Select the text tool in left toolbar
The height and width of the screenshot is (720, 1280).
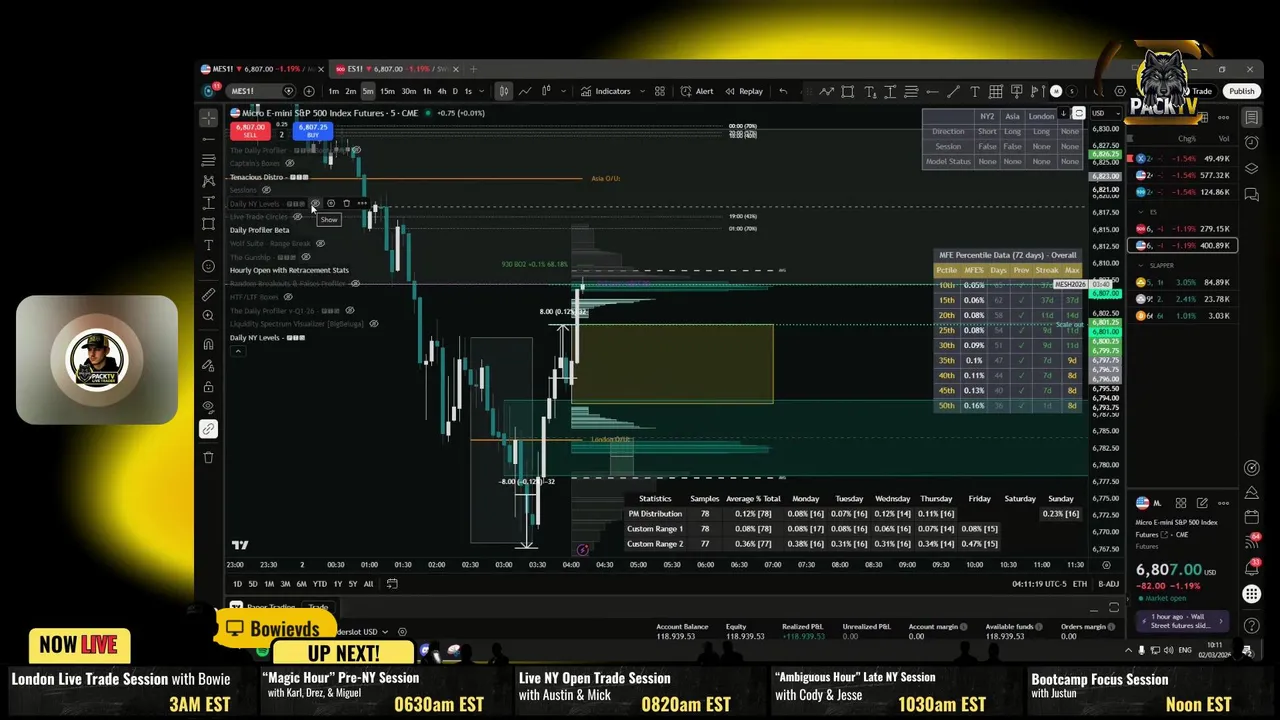208,245
